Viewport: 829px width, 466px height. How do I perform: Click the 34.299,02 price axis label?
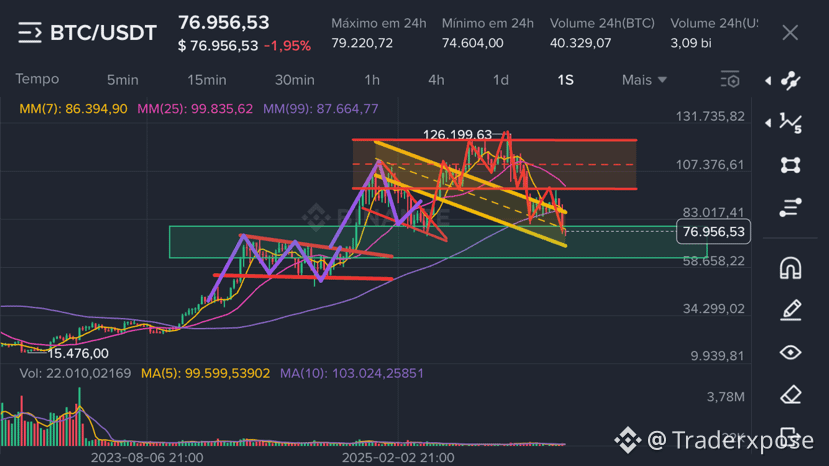pos(714,308)
